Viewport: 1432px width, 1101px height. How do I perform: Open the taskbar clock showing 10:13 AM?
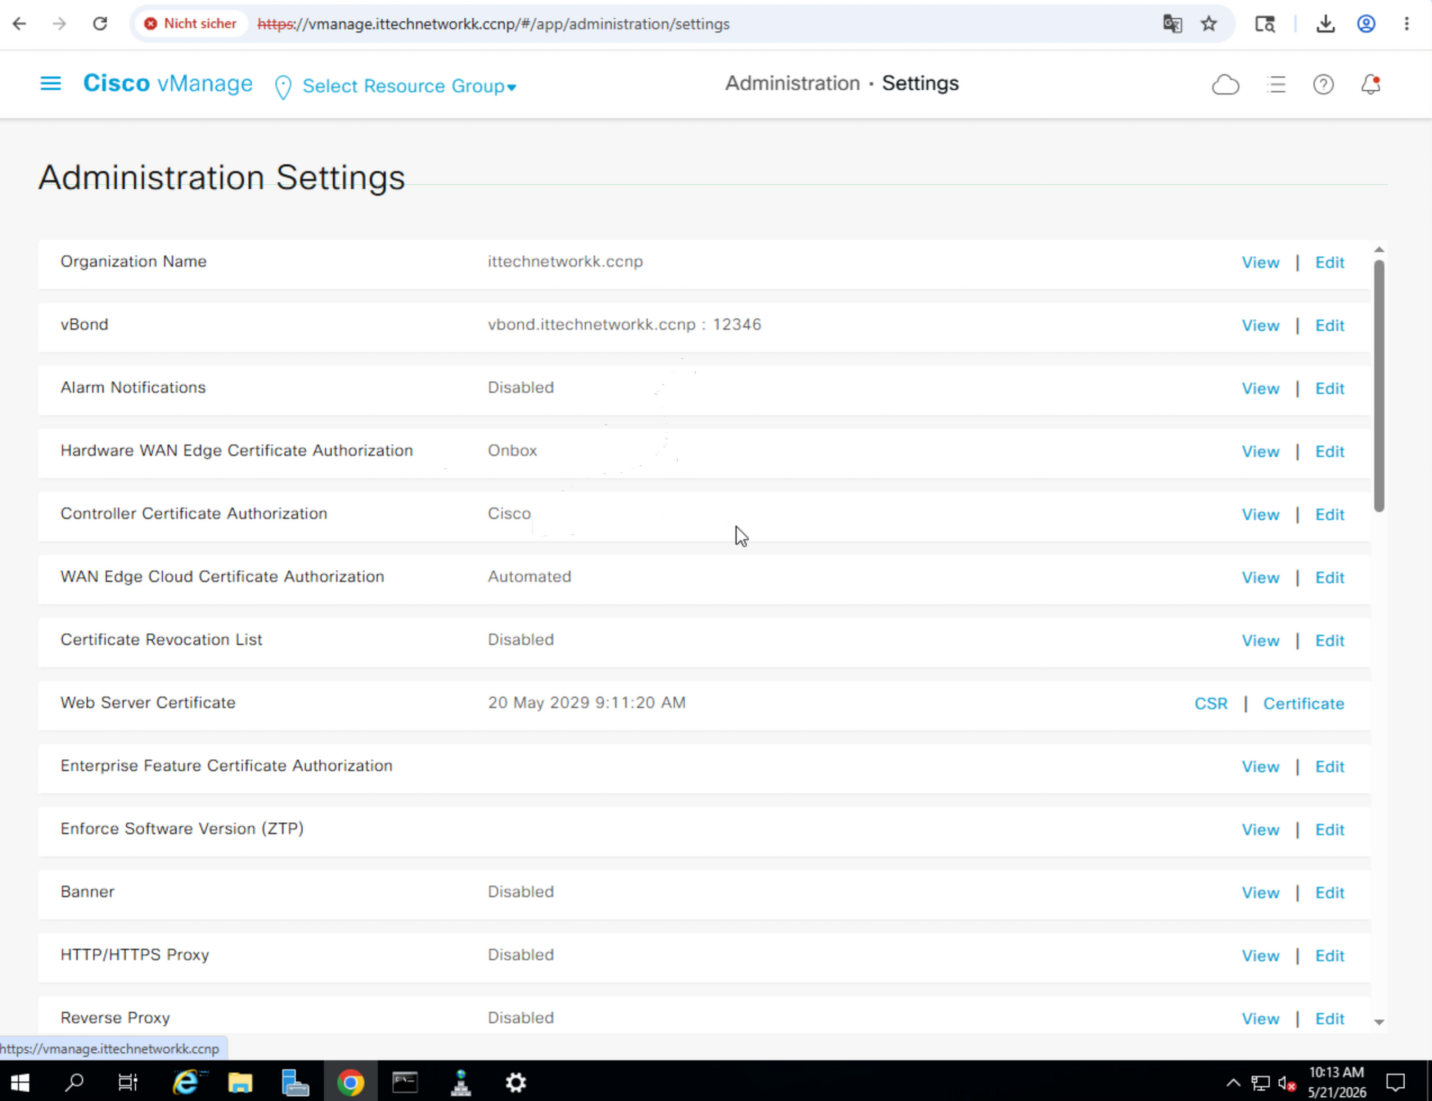click(1337, 1082)
